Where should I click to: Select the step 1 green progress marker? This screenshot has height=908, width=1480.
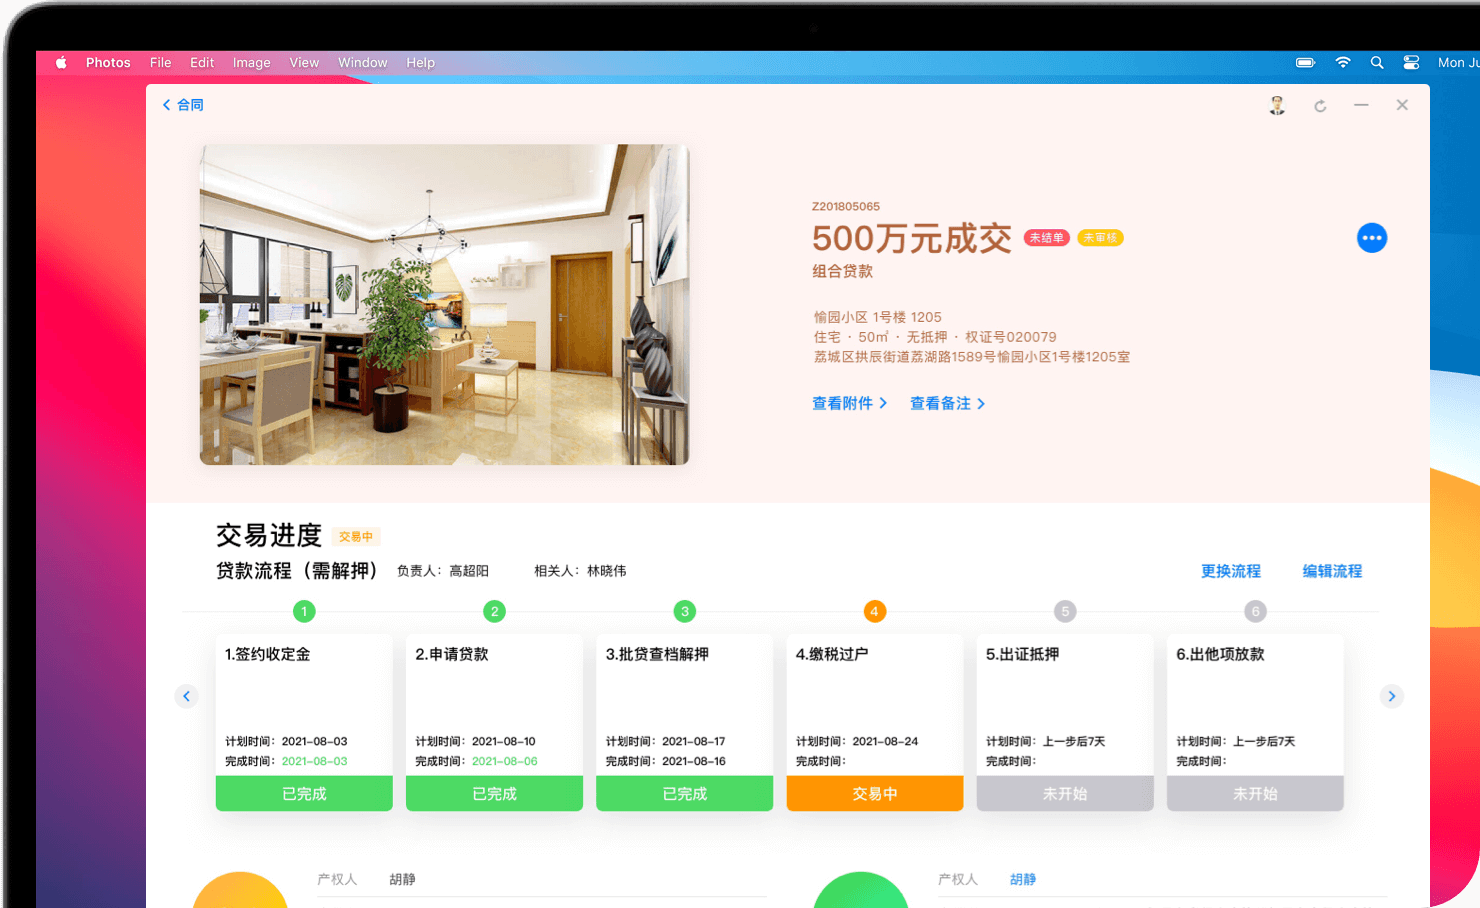(304, 611)
